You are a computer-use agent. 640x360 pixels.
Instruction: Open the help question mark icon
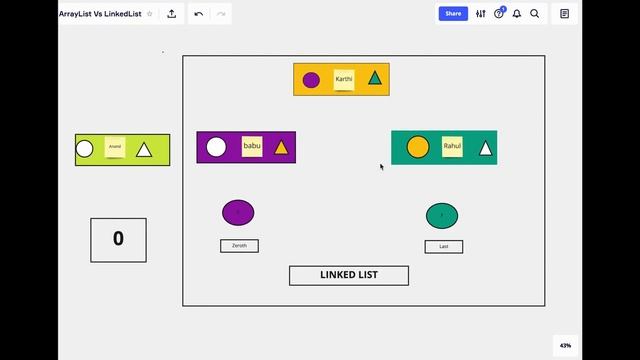pos(498,14)
